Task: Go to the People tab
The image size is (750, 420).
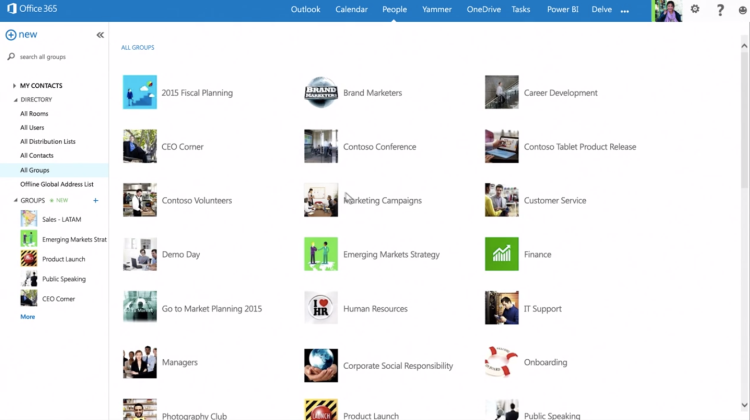Action: coord(394,9)
